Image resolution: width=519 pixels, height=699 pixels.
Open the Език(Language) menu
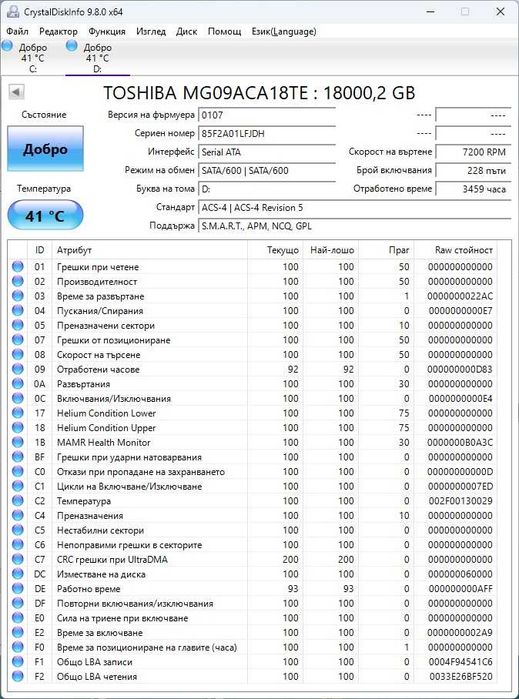point(284,32)
